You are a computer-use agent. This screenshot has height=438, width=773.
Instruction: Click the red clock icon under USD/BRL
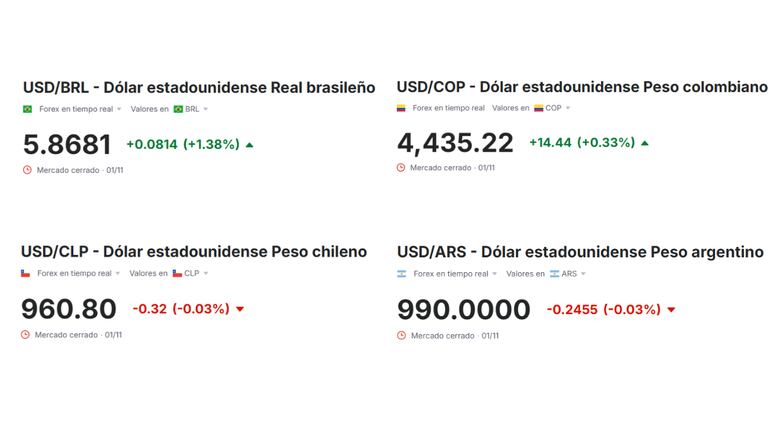(27, 170)
